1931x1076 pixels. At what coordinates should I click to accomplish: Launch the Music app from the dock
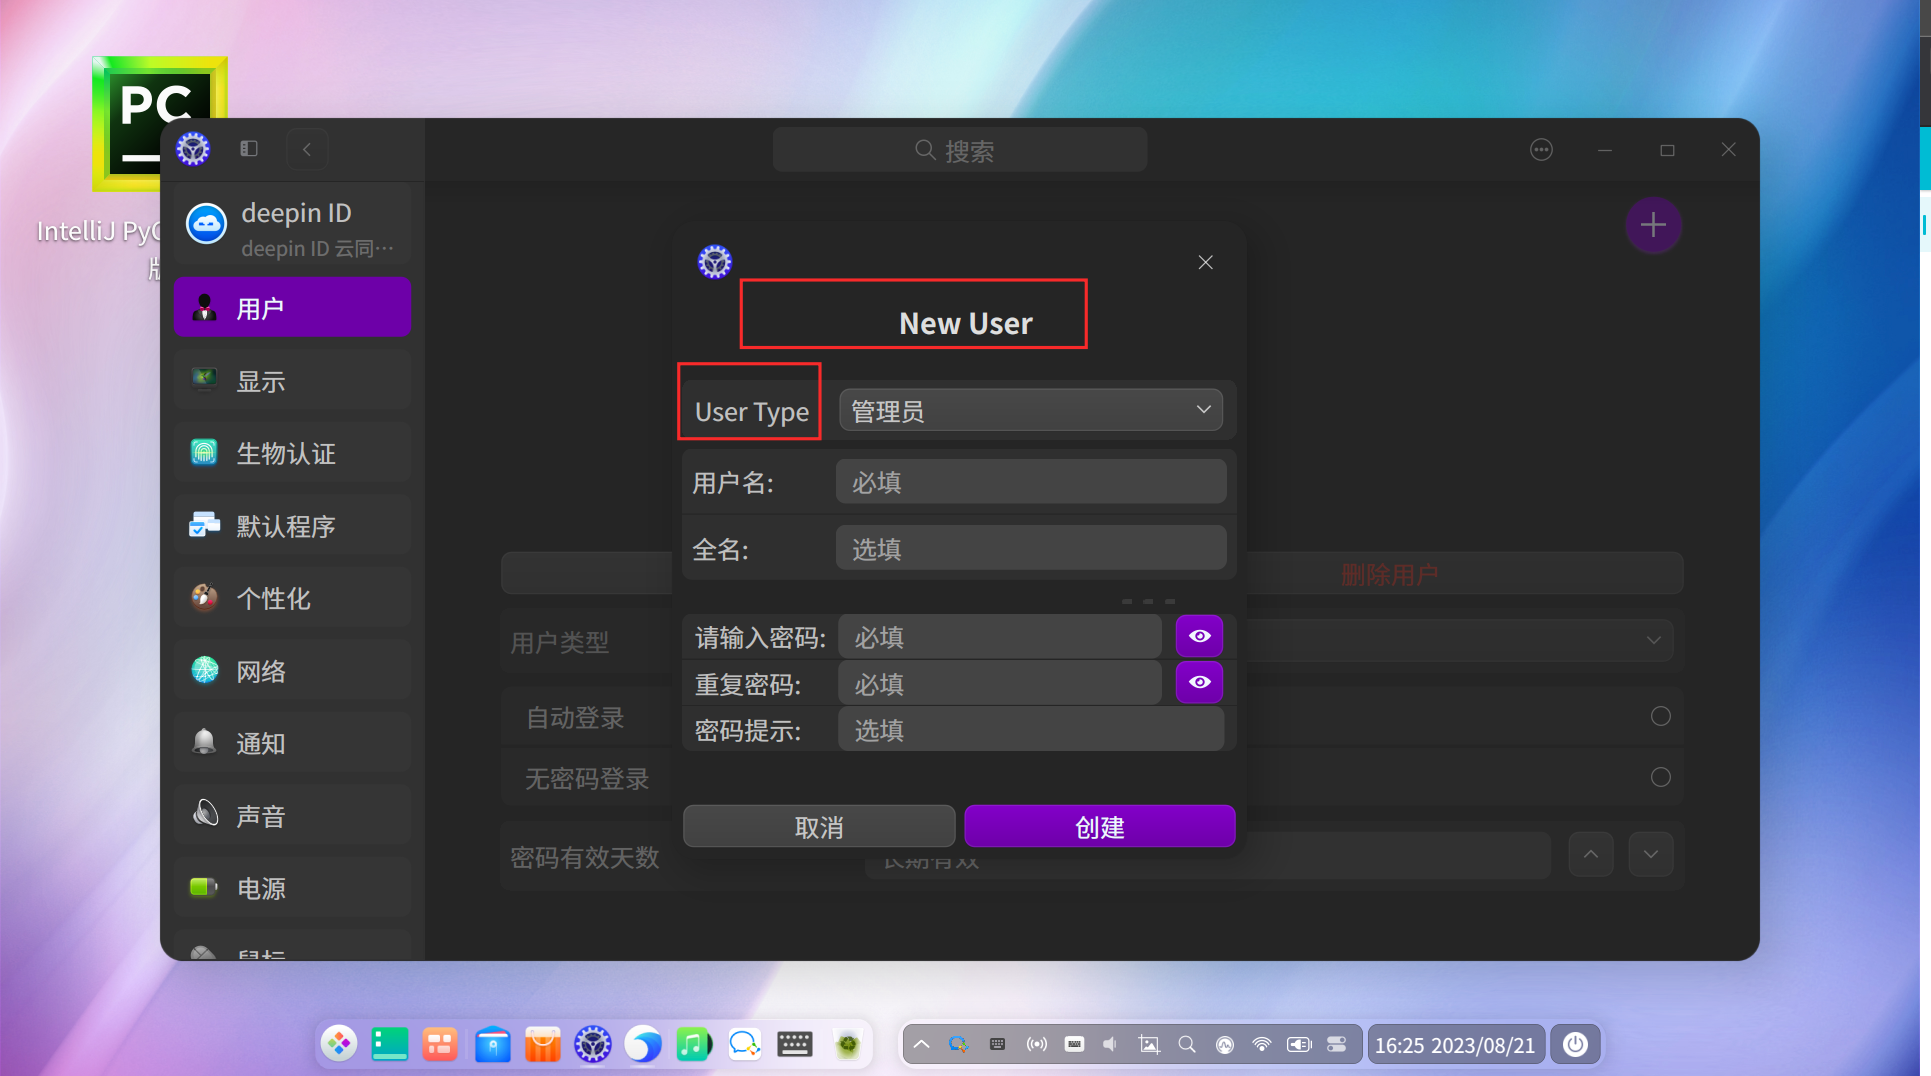(x=693, y=1044)
